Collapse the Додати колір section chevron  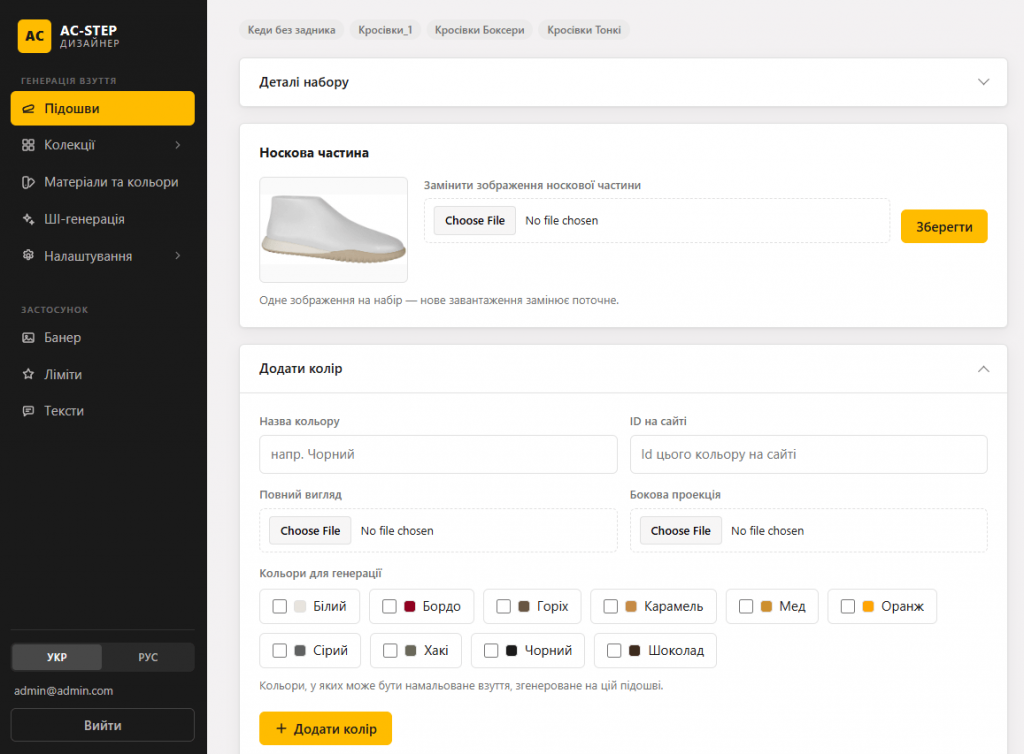(x=984, y=369)
